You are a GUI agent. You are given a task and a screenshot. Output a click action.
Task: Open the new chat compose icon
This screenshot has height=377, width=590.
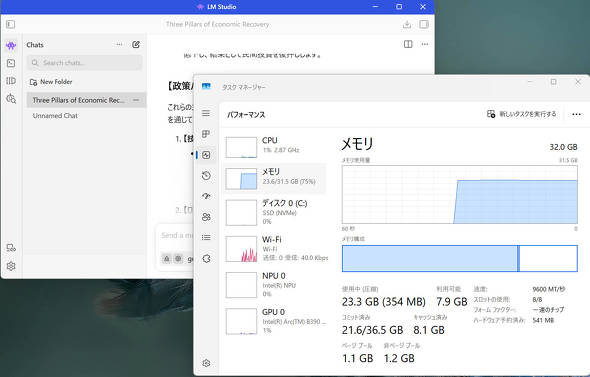pos(136,45)
